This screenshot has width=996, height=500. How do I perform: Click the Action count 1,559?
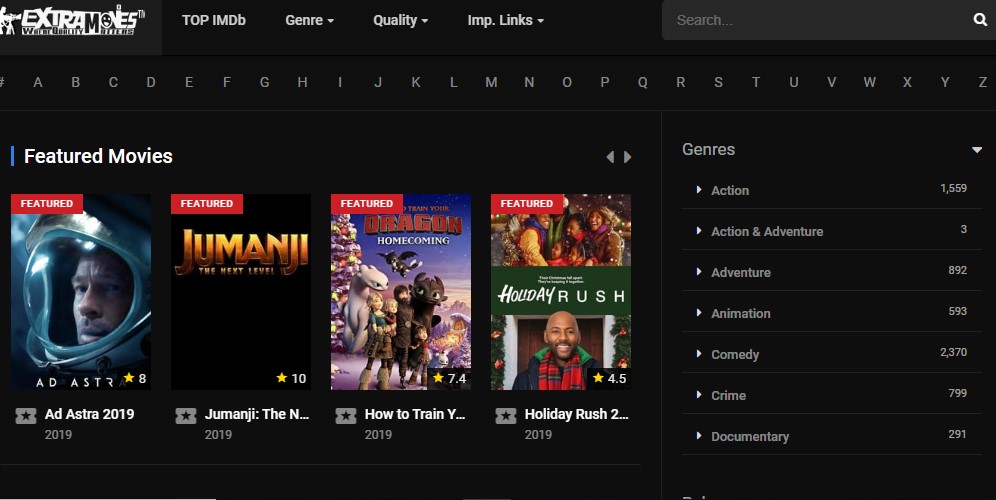pos(953,188)
